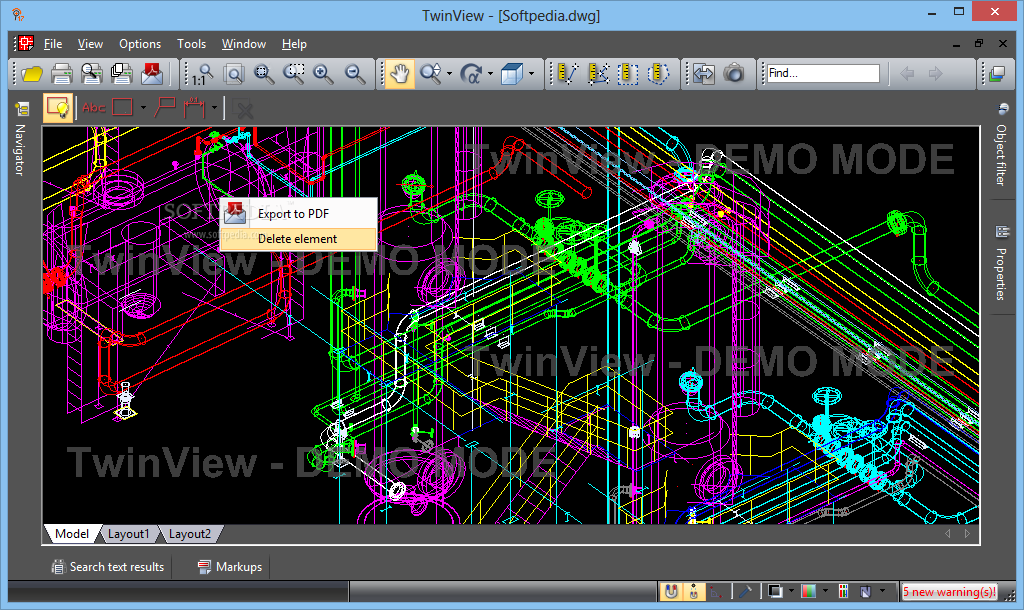Click the compare drawings arrows icon

click(x=703, y=74)
